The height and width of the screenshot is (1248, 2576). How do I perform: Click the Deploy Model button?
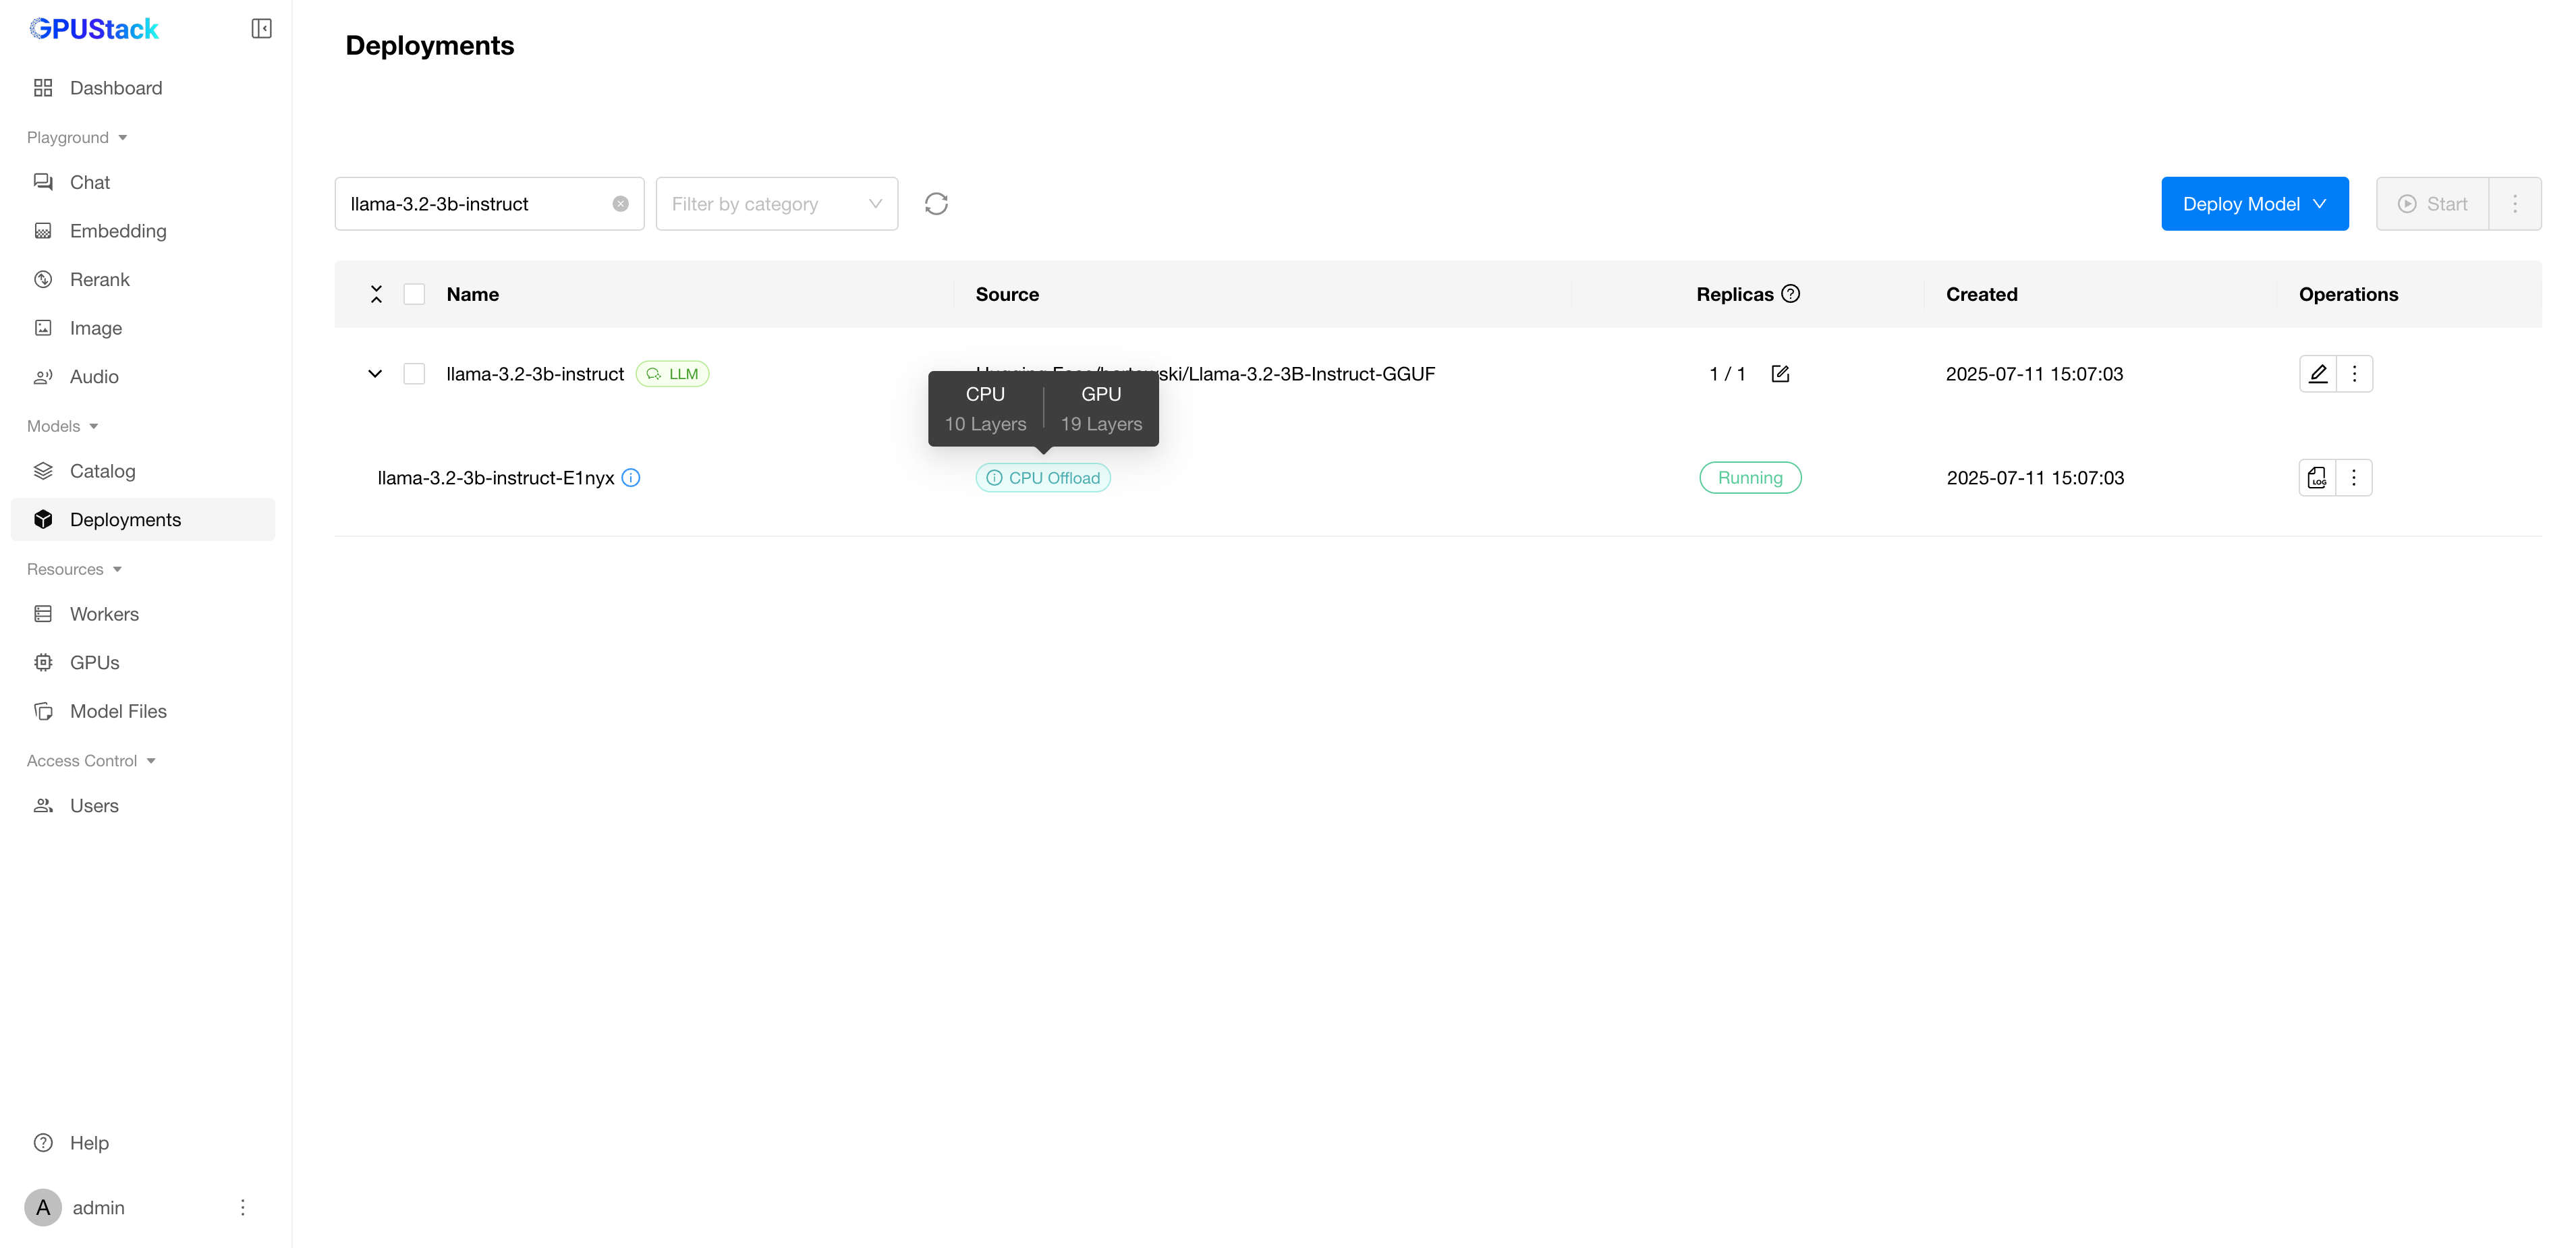[x=2254, y=204]
